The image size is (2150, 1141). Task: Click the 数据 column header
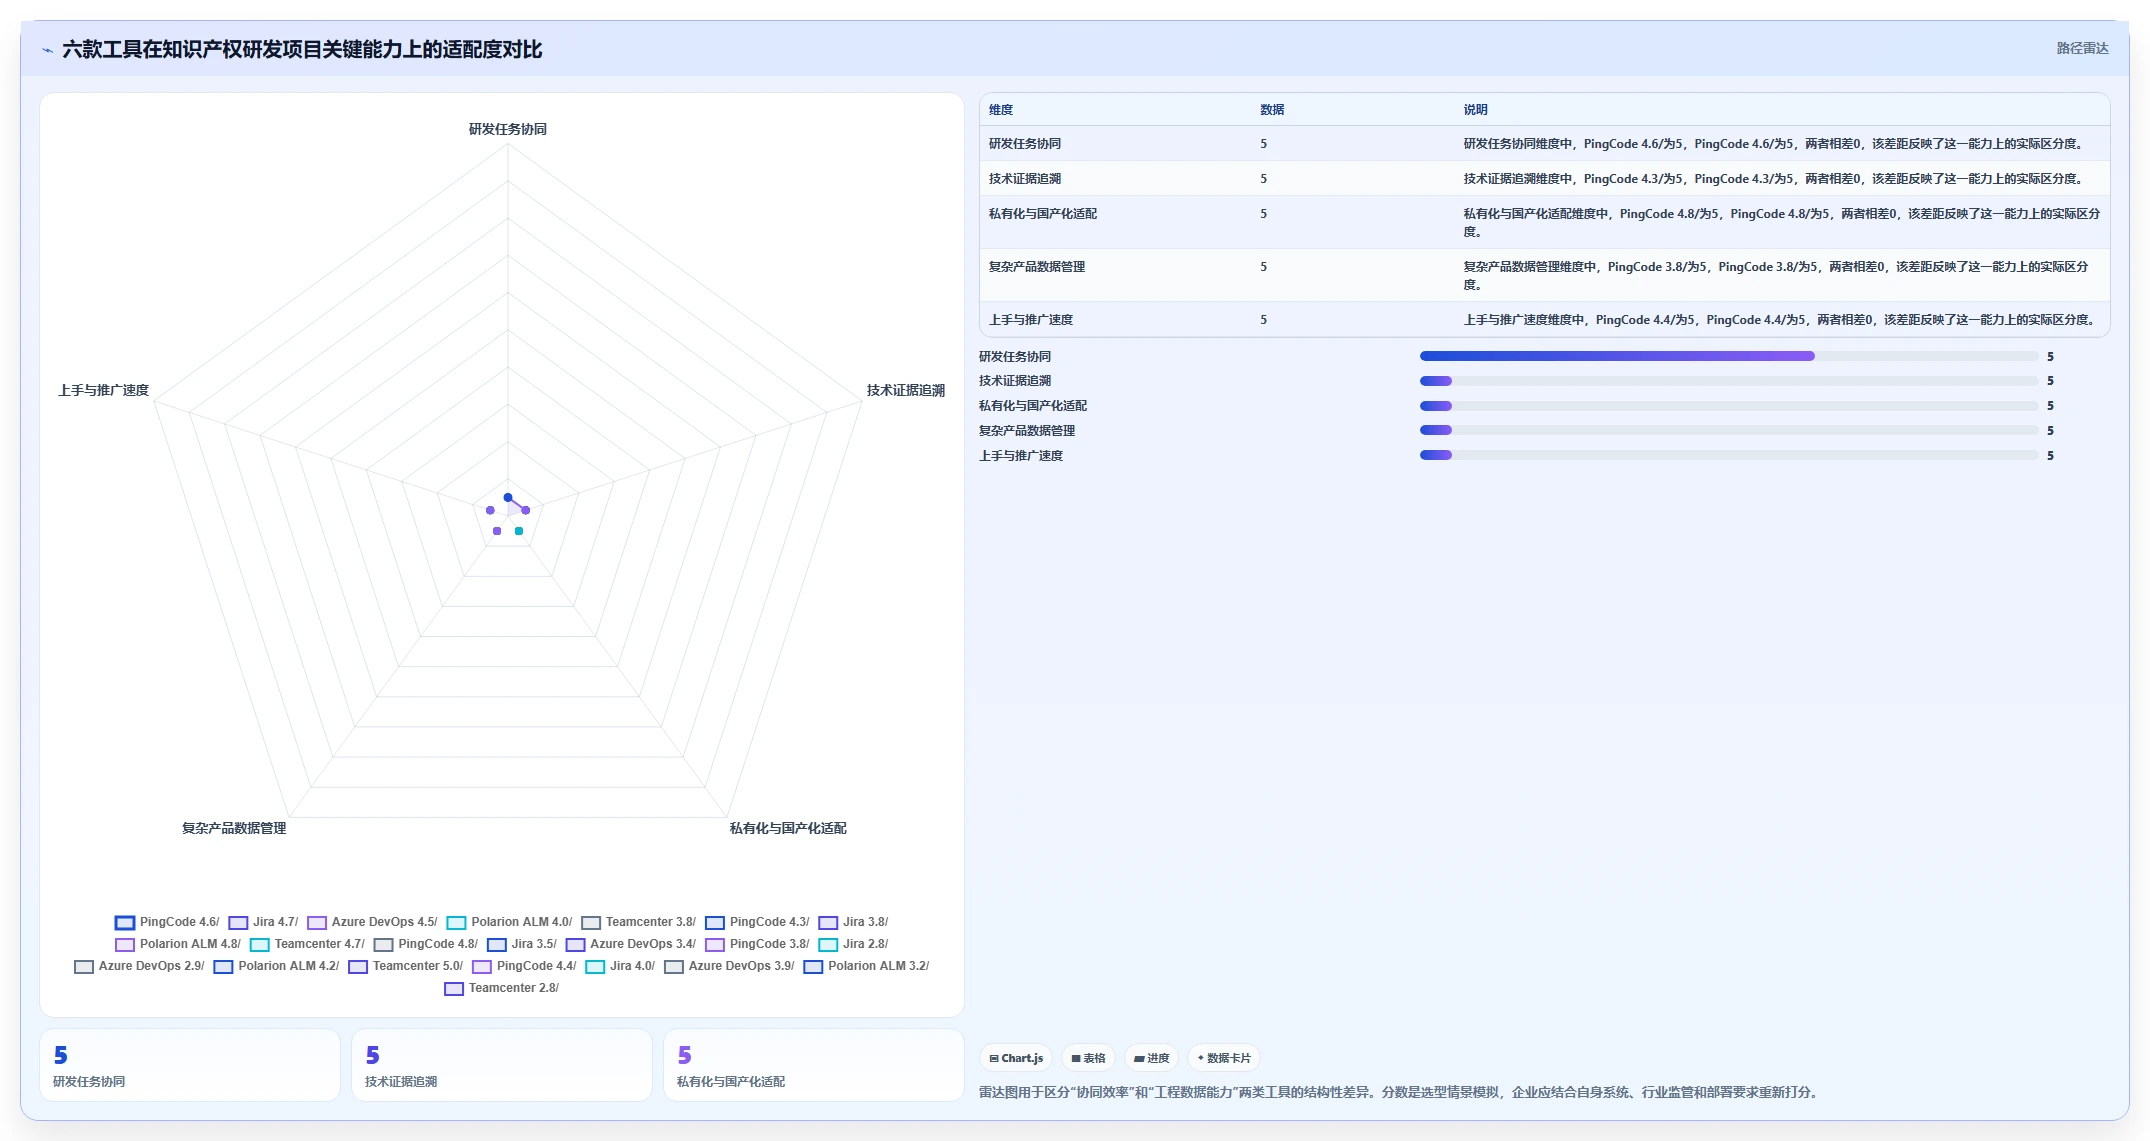tap(1272, 110)
